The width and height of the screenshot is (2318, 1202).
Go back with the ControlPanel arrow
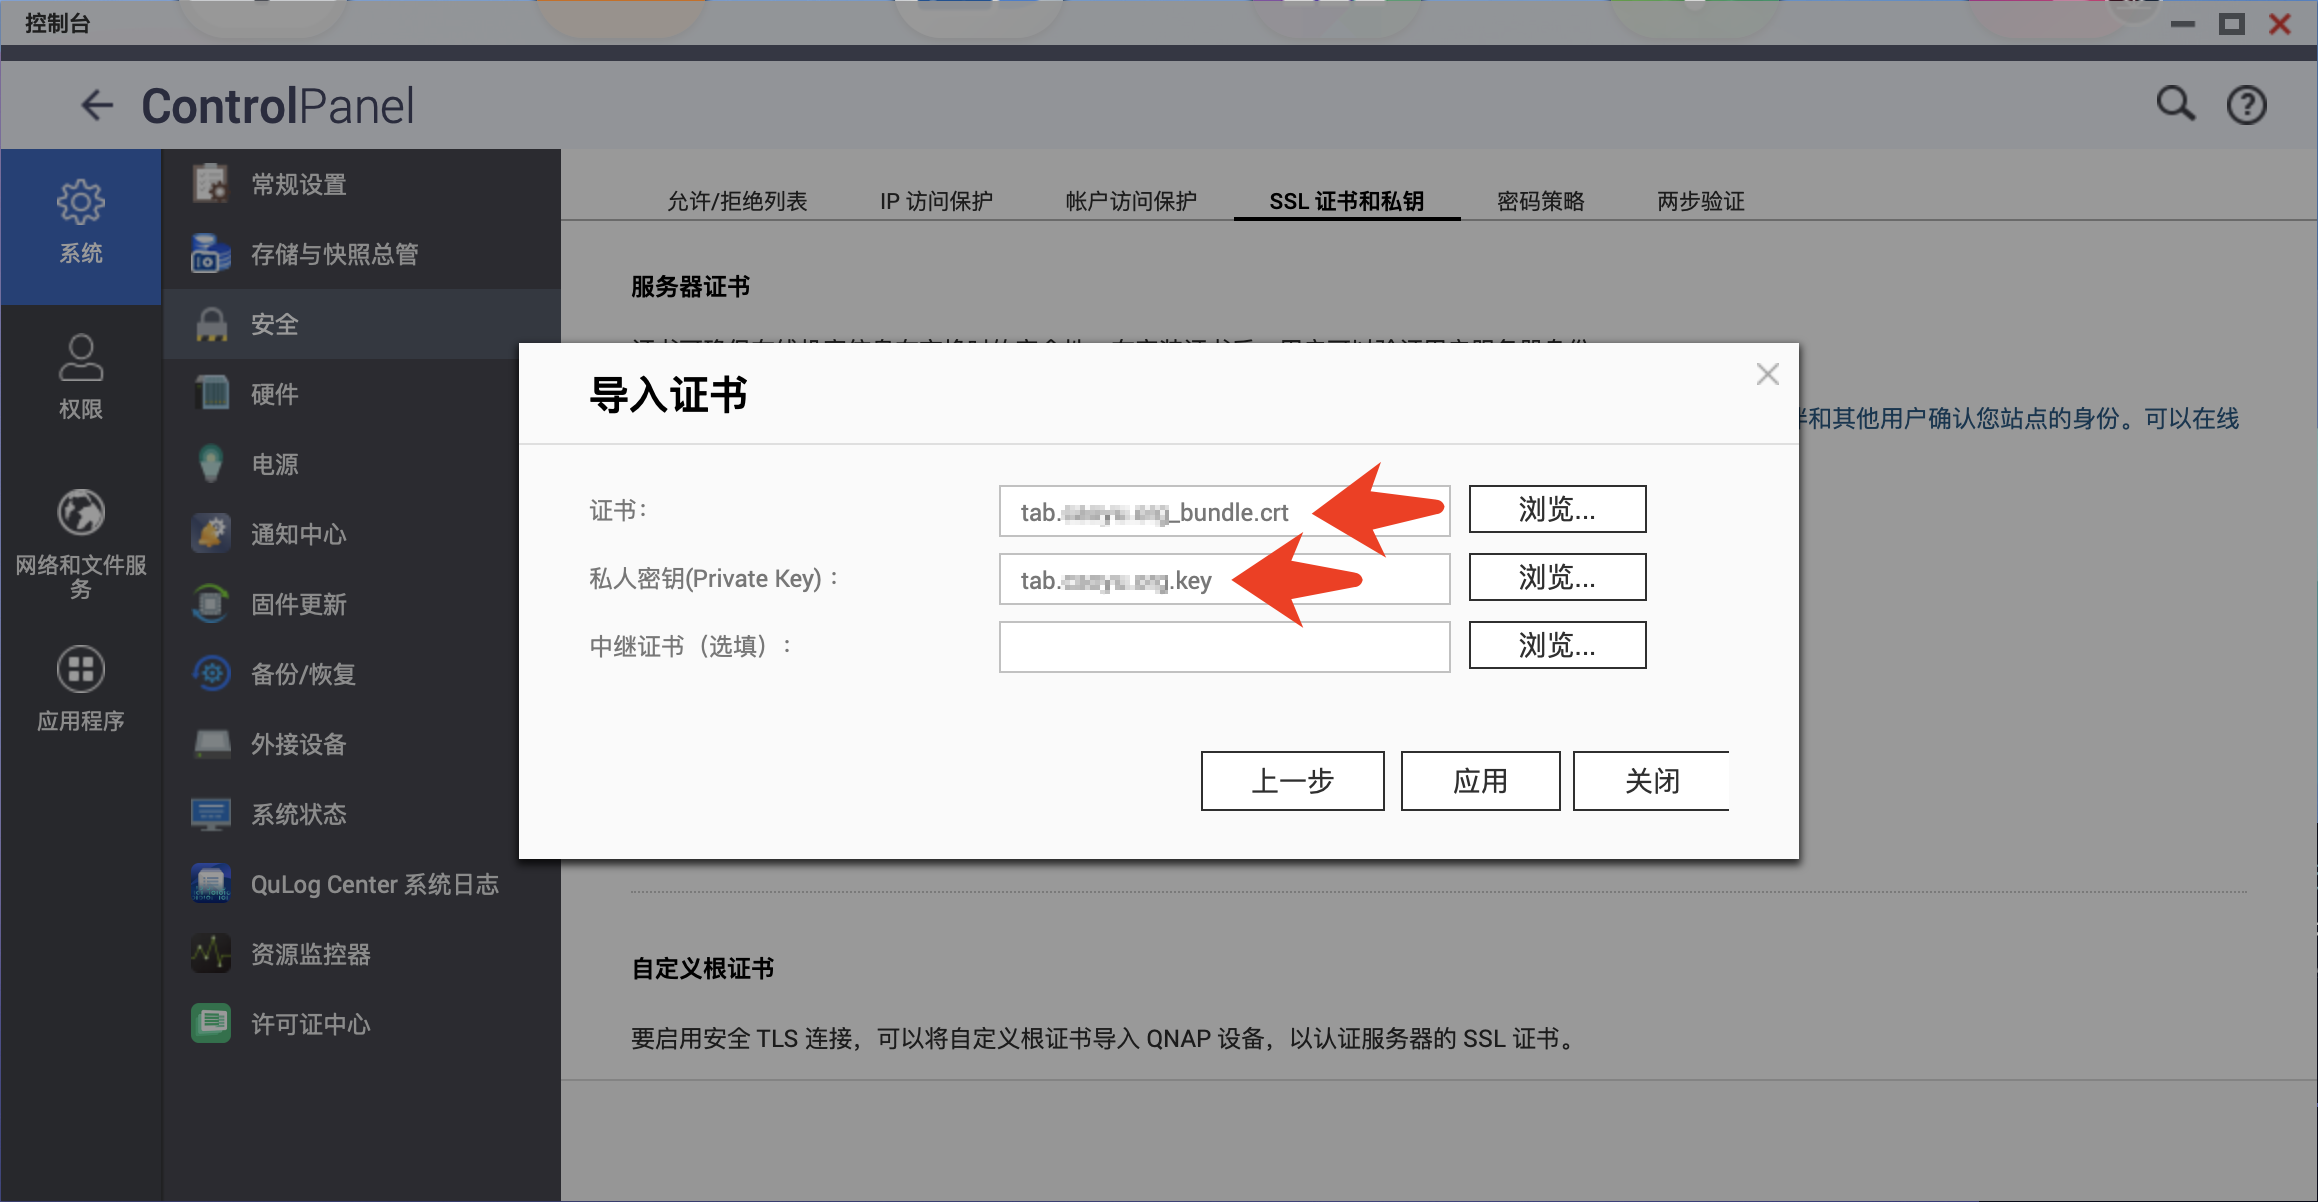click(97, 105)
